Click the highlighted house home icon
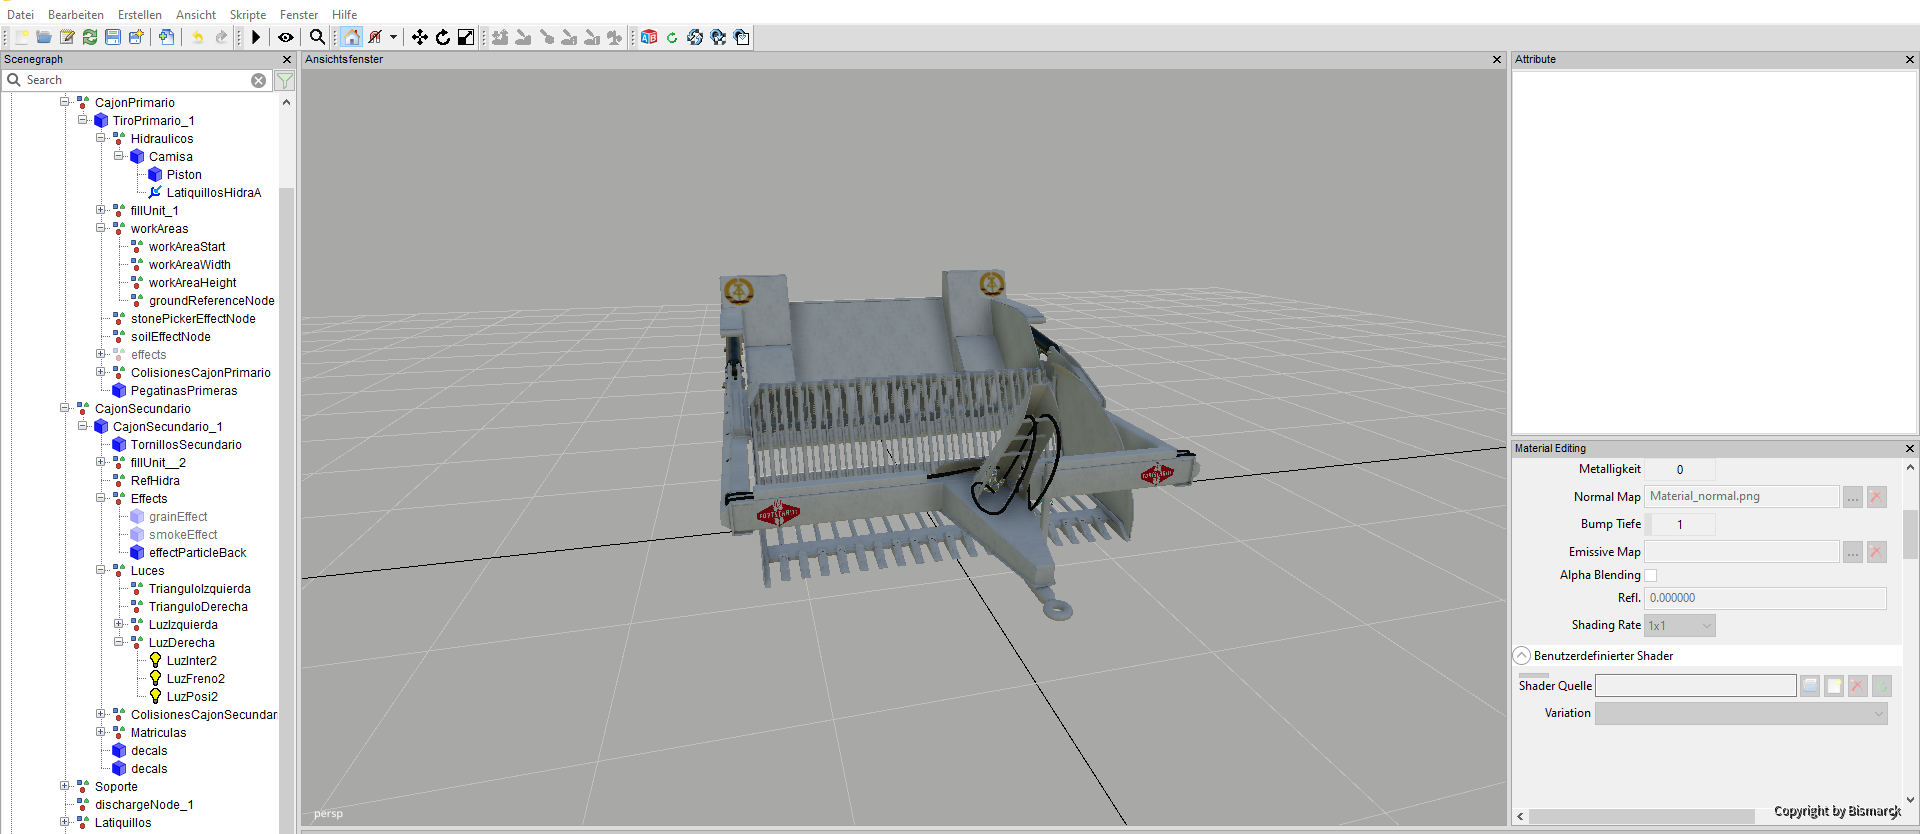Viewport: 1920px width, 834px height. (351, 37)
